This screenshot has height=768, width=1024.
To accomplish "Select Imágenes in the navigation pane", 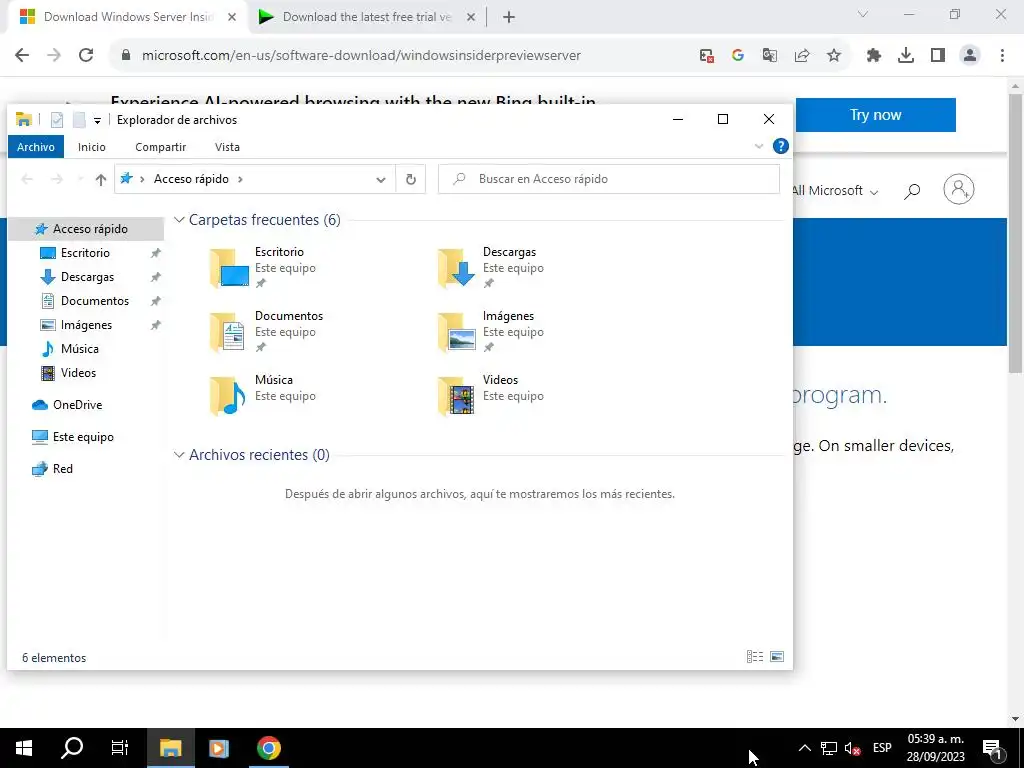I will 86,325.
